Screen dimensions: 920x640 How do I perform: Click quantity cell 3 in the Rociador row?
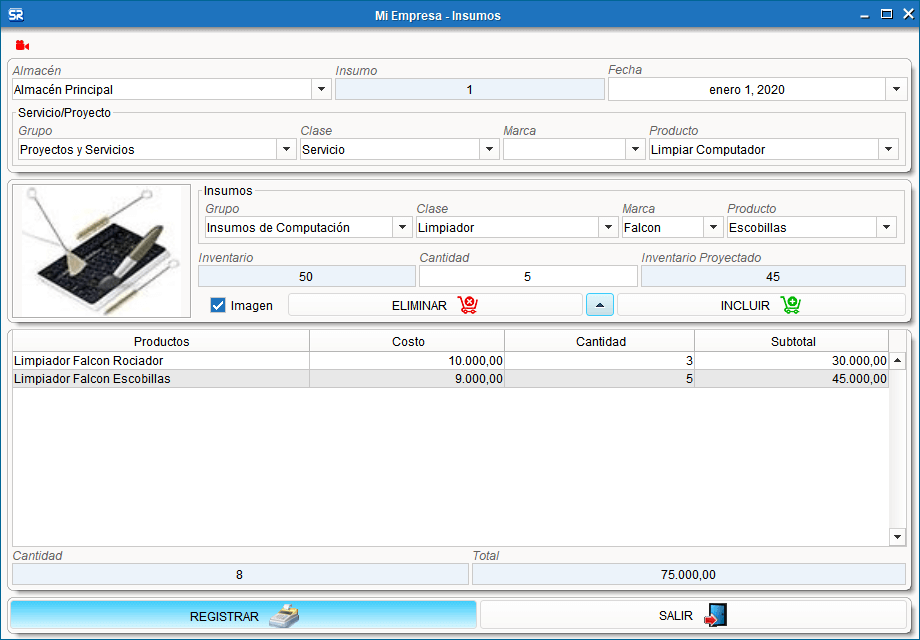click(x=600, y=360)
